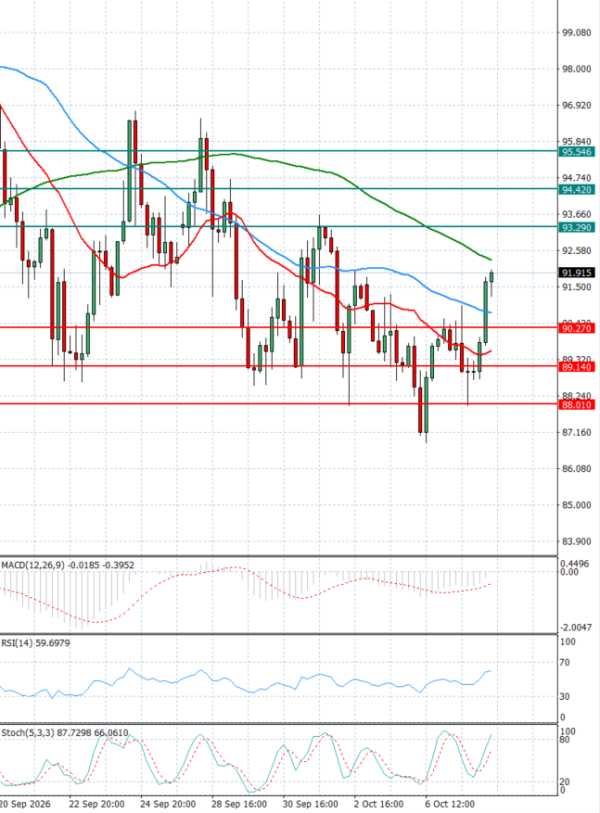Click the 22 Sep 20:00 time label
This screenshot has width=600, height=813.
click(x=96, y=804)
